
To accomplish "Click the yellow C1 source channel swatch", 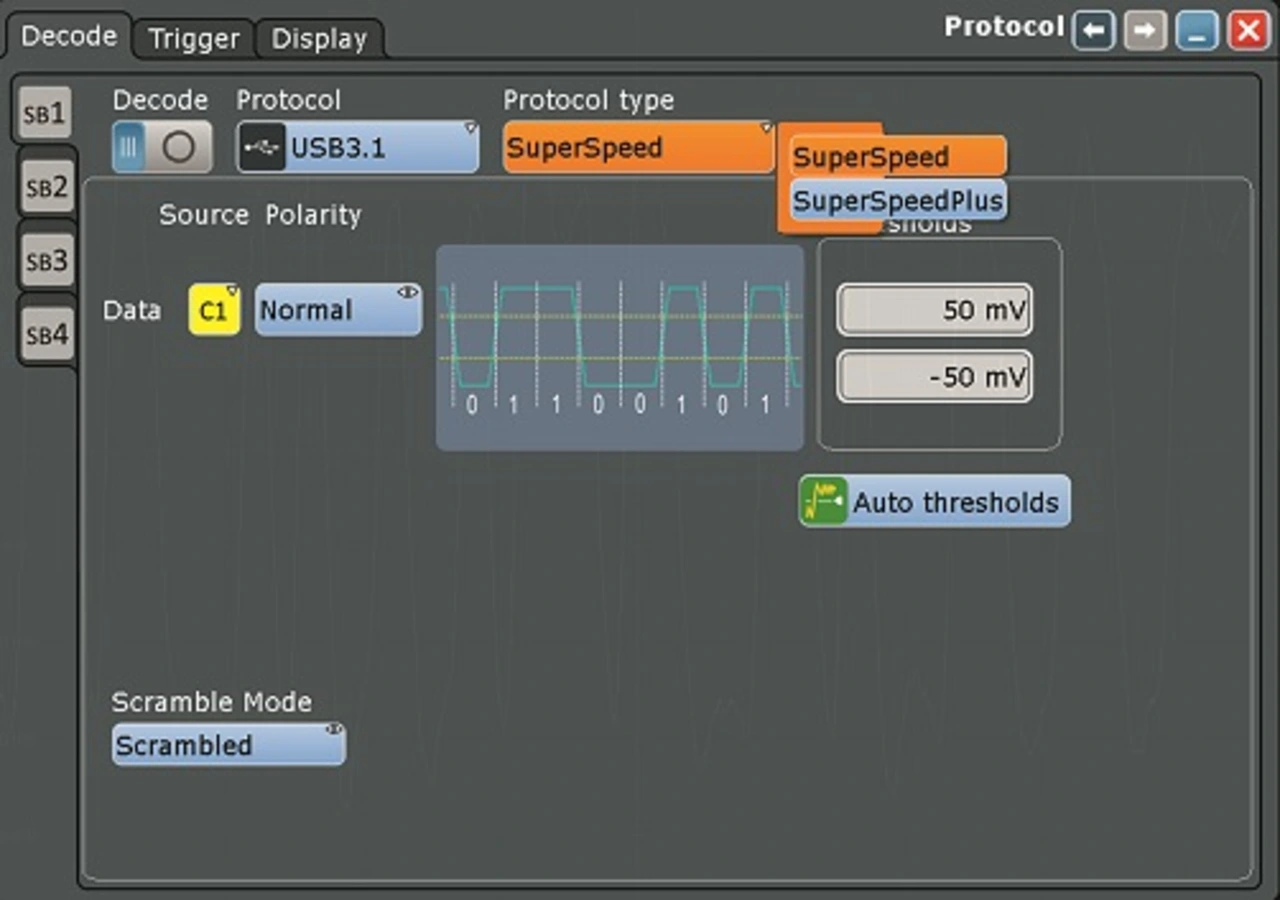I will click(x=214, y=310).
